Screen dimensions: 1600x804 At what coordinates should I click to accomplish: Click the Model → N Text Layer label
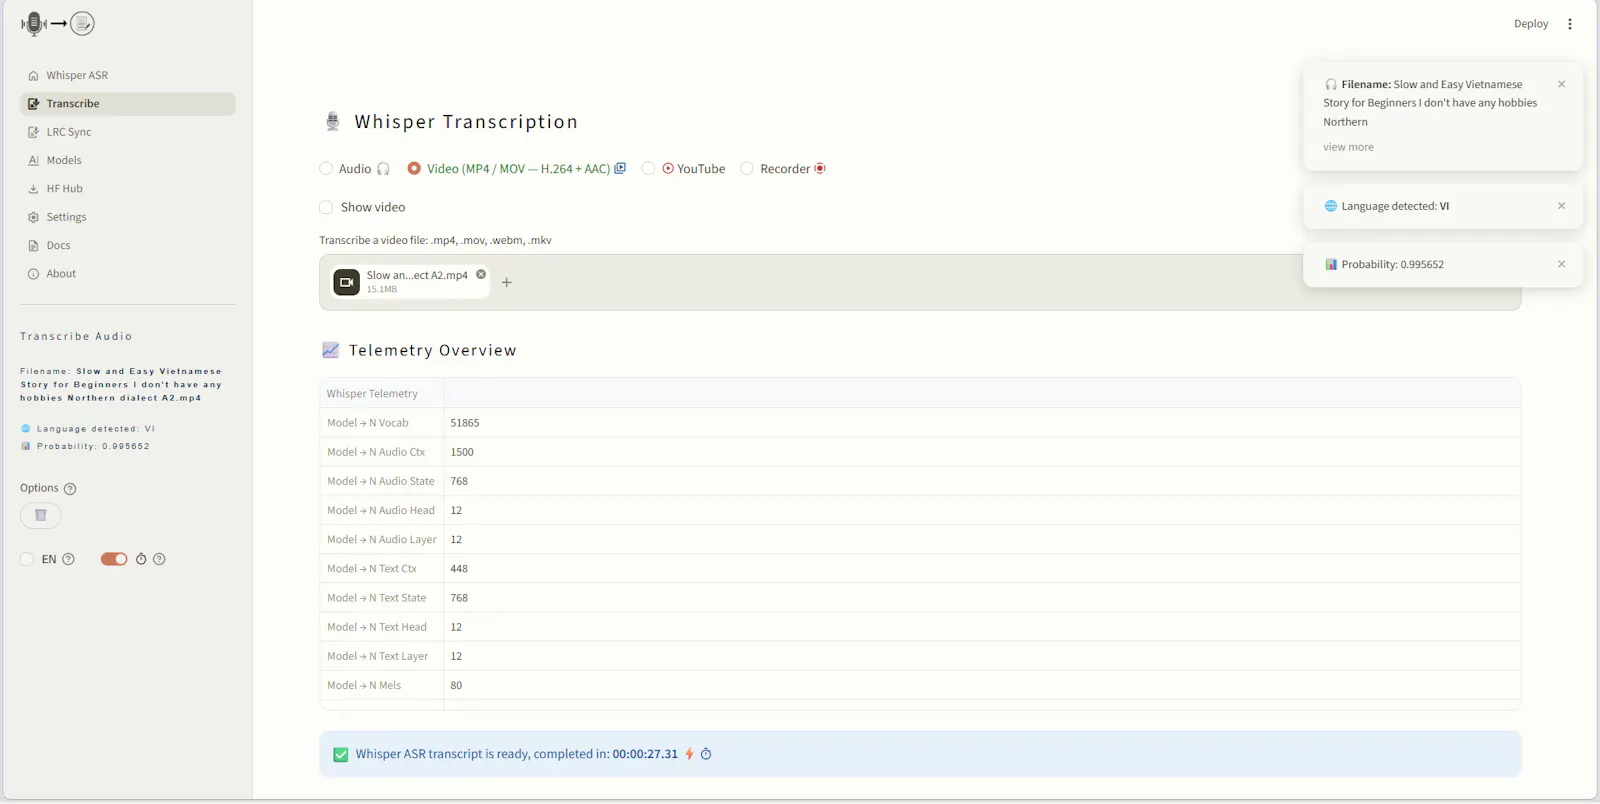pyautogui.click(x=378, y=656)
